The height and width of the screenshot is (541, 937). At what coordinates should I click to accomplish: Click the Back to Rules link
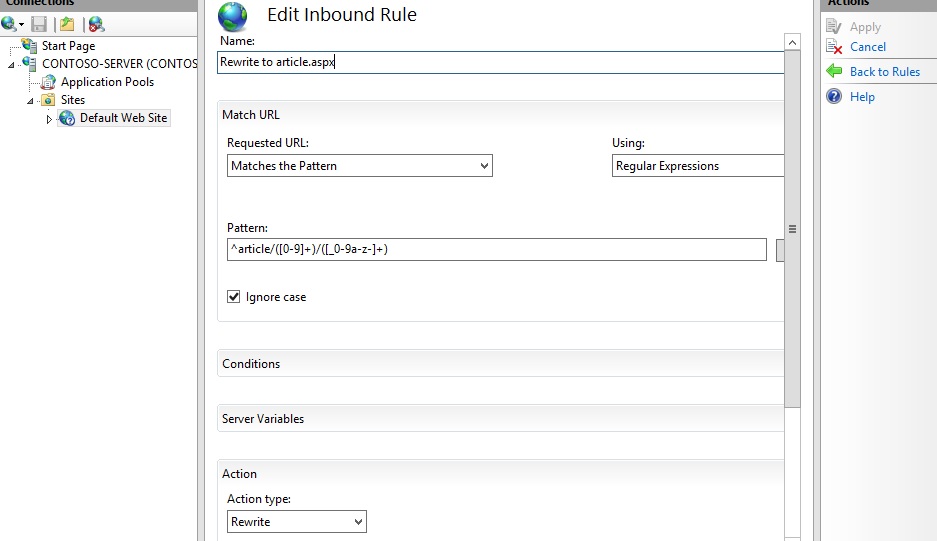tap(884, 72)
